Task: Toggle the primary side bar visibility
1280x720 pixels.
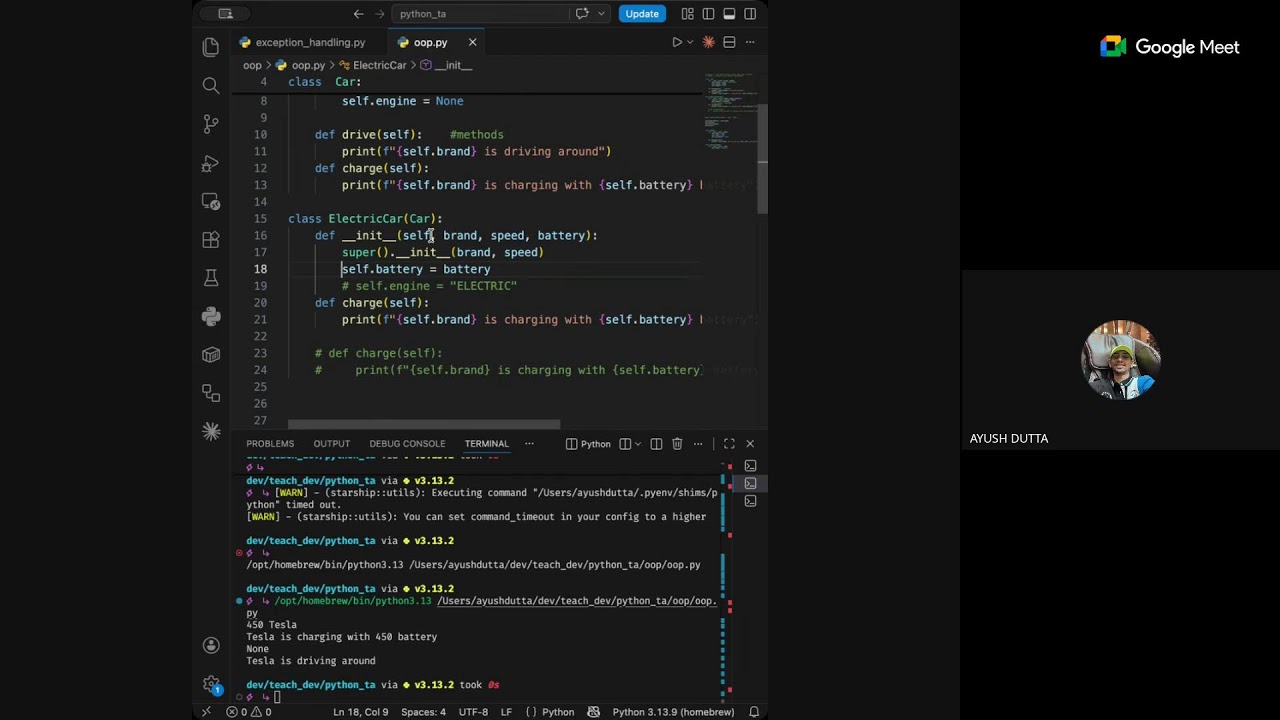Action: (708, 14)
